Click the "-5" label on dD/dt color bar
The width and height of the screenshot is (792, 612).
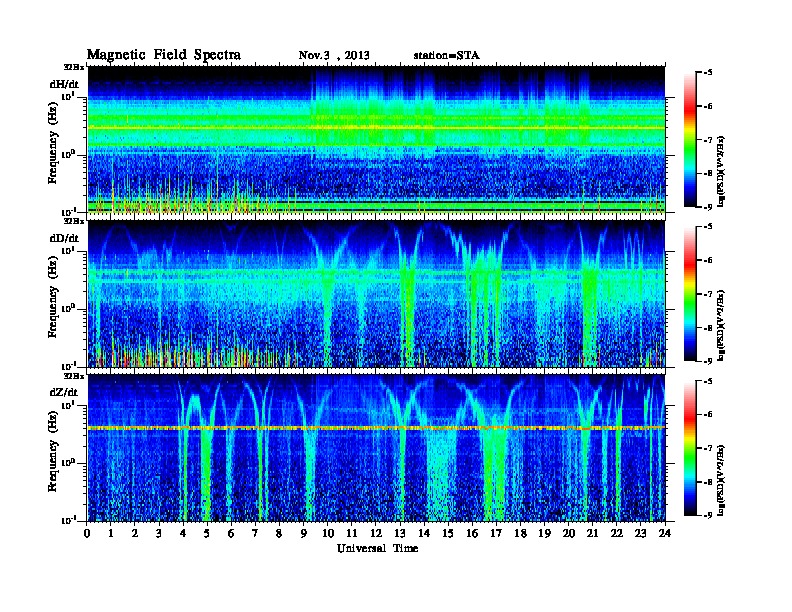pyautogui.click(x=708, y=227)
